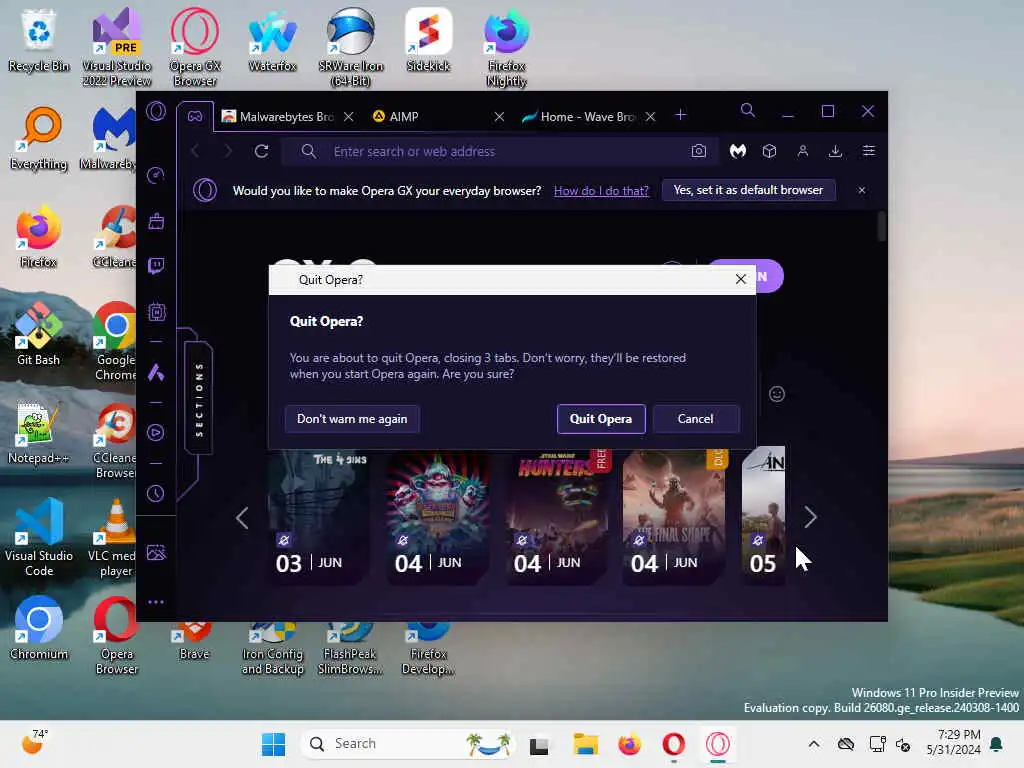Viewport: 1024px width, 768px height.
Task: Select Sidekick desktop shortcut
Action: (428, 40)
